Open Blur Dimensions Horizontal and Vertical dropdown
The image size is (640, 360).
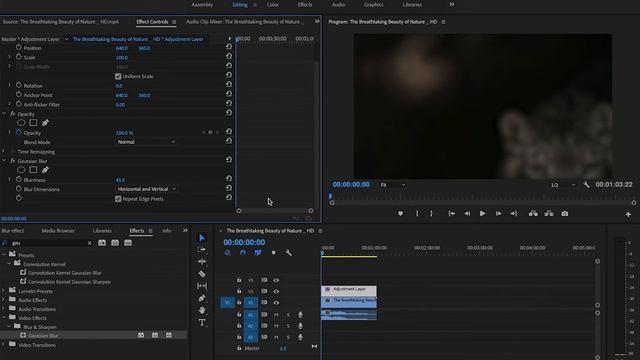click(147, 189)
